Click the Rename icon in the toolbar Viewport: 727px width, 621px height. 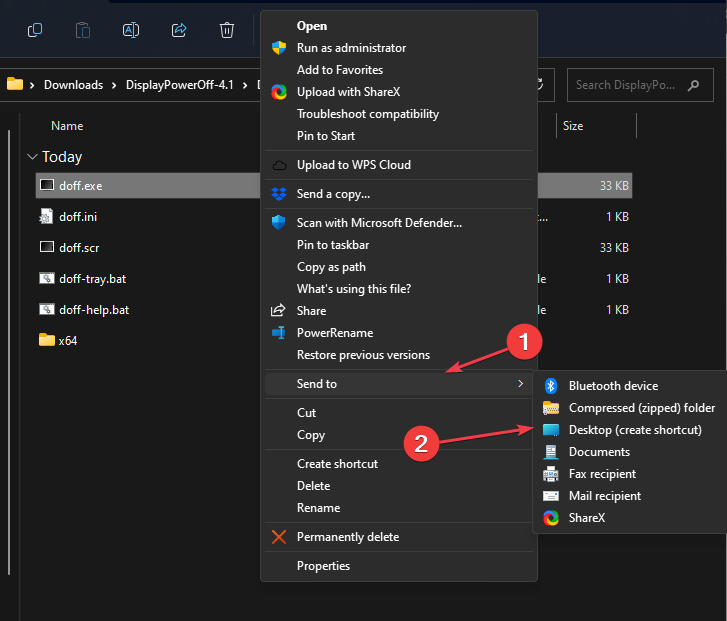coord(131,30)
